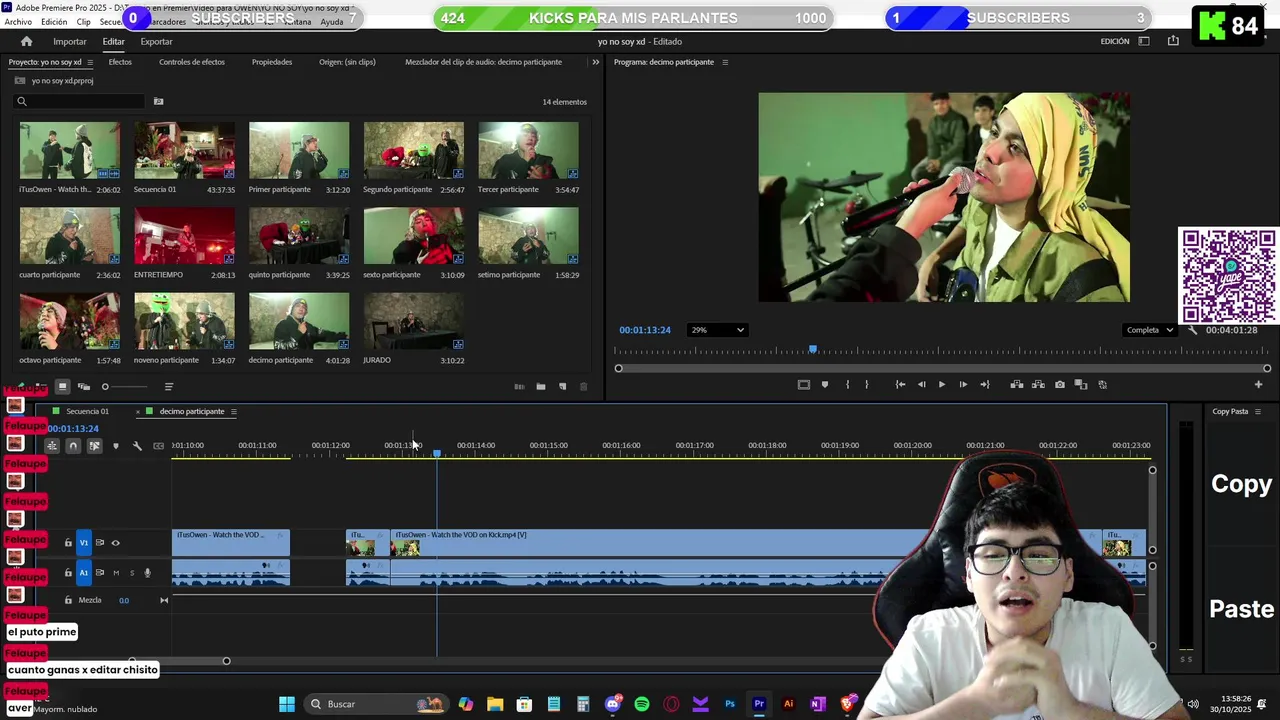Open the Controles de efectos tab

[192, 62]
